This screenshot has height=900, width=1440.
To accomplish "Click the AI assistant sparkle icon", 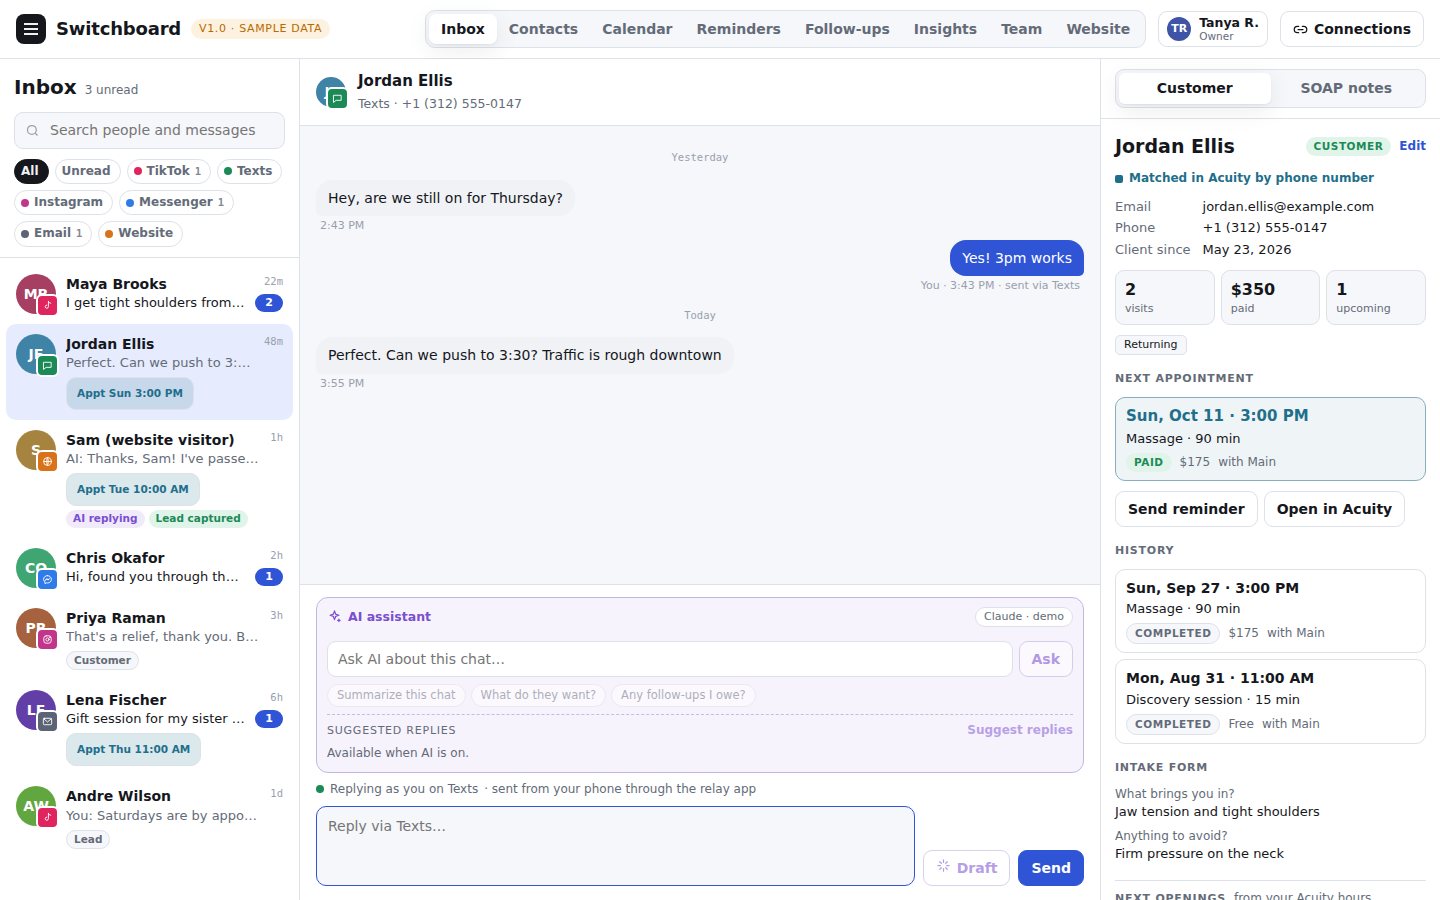I will point(336,617).
